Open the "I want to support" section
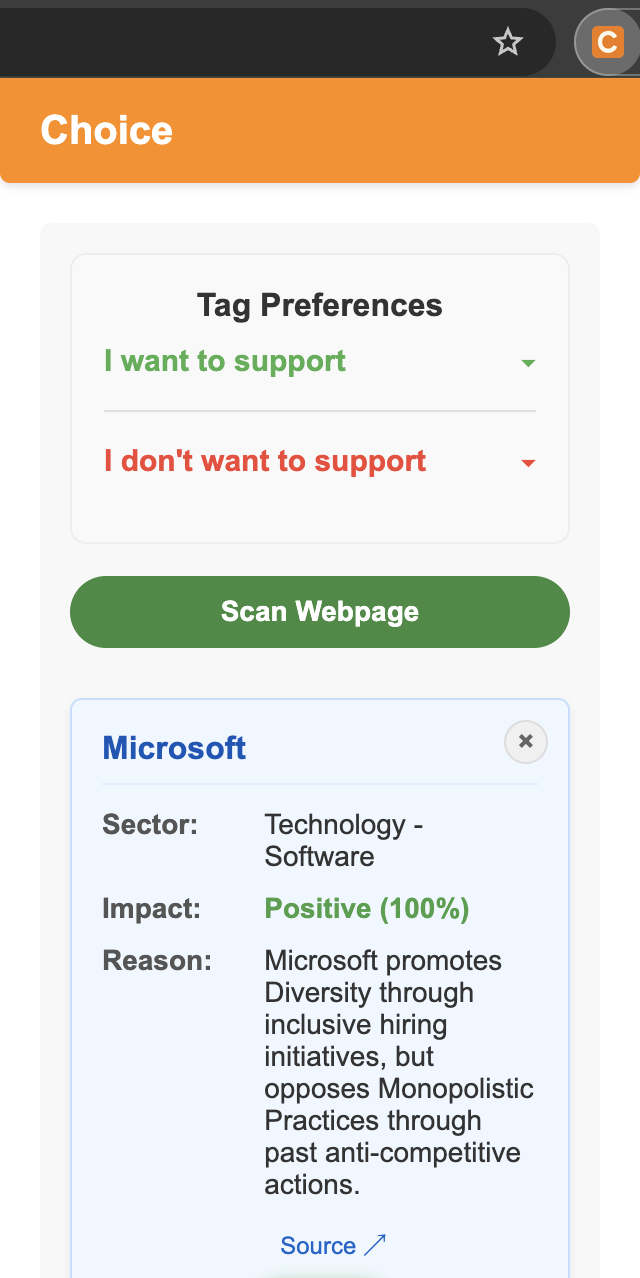The height and width of the screenshot is (1278, 640). [x=225, y=361]
